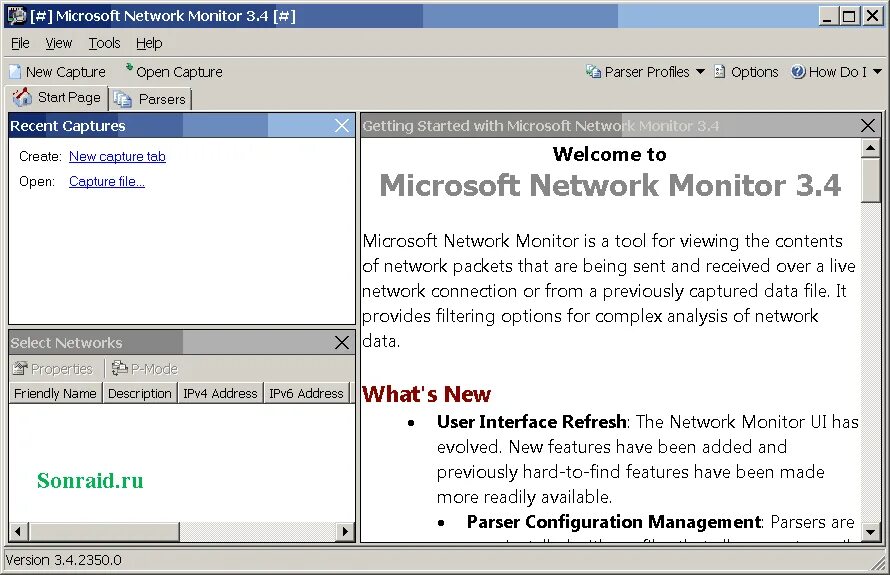The image size is (890, 575).
Task: Click the What's New heading
Action: point(426,394)
